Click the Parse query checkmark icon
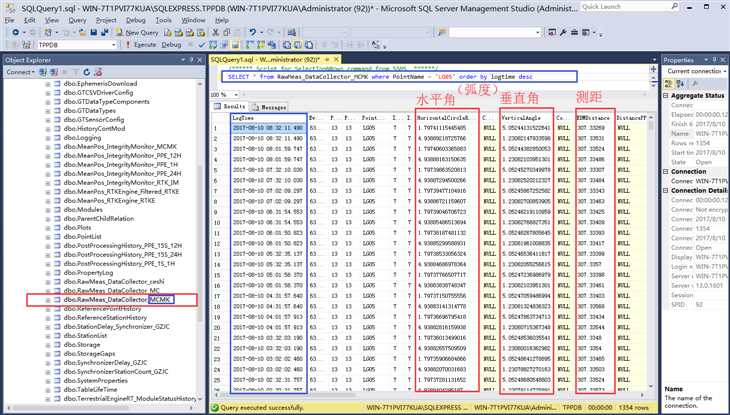730x415 pixels. point(202,45)
